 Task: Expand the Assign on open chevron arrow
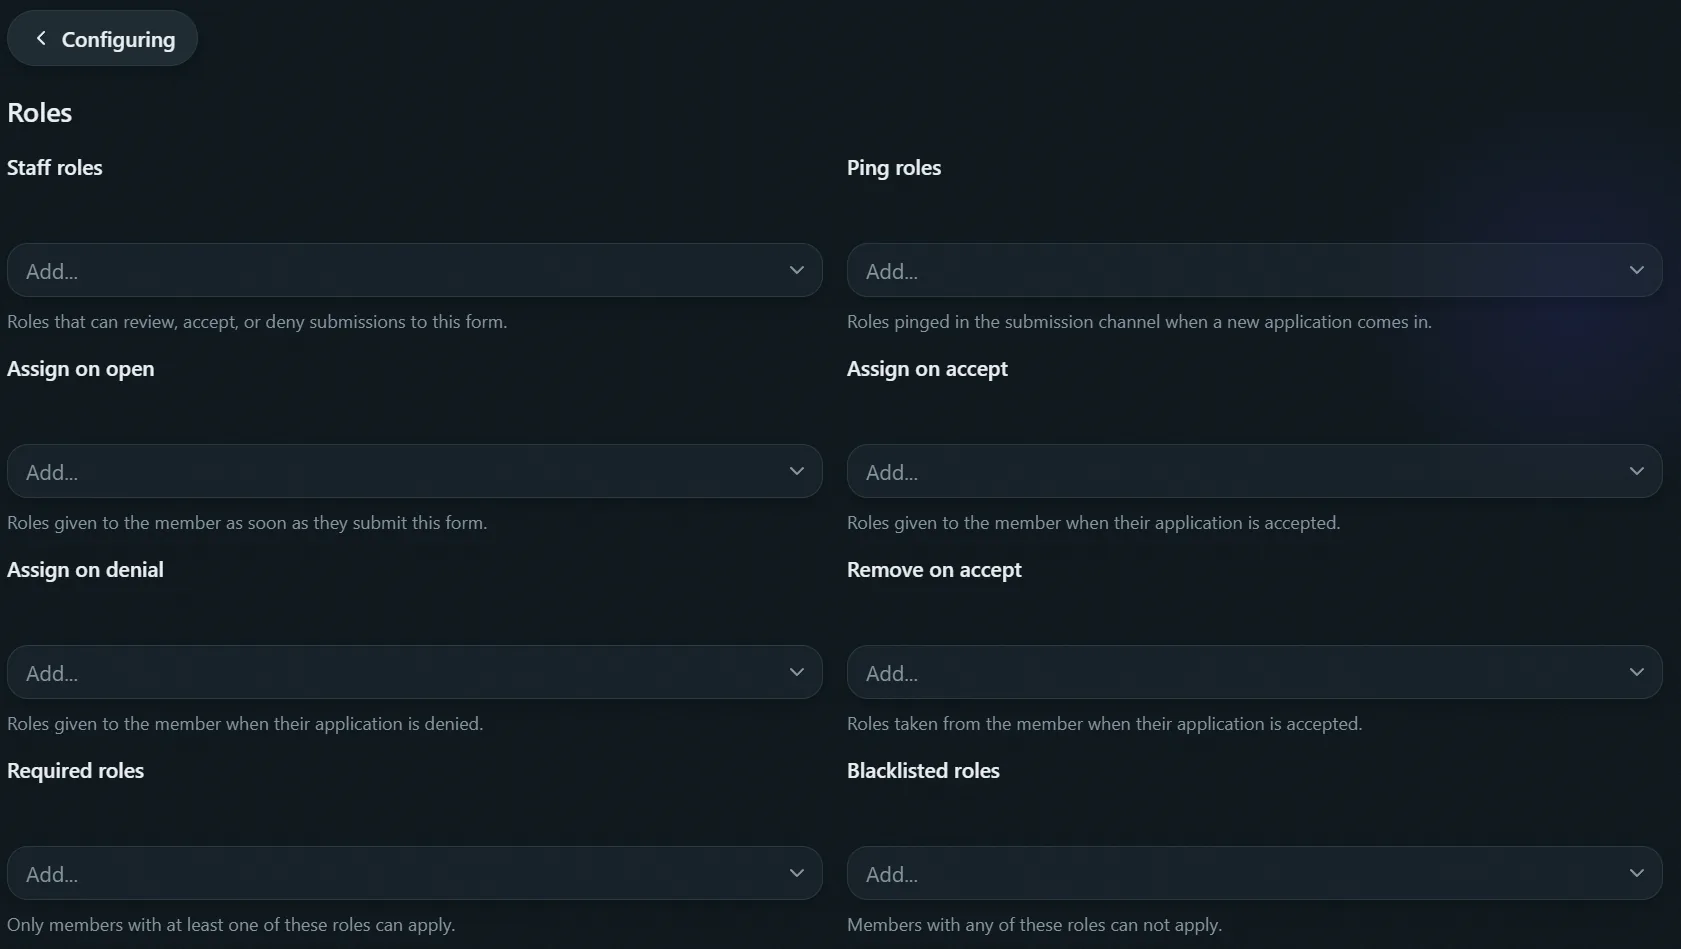point(796,471)
